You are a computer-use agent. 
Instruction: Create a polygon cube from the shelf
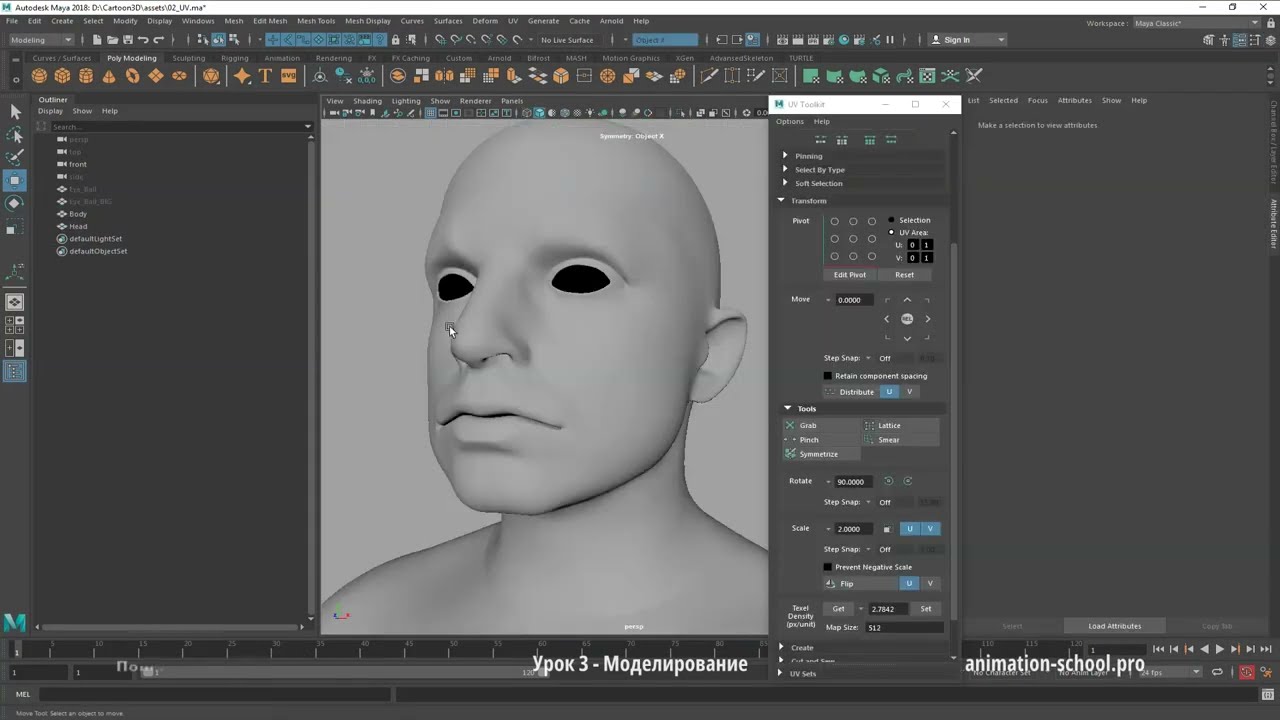[62, 76]
